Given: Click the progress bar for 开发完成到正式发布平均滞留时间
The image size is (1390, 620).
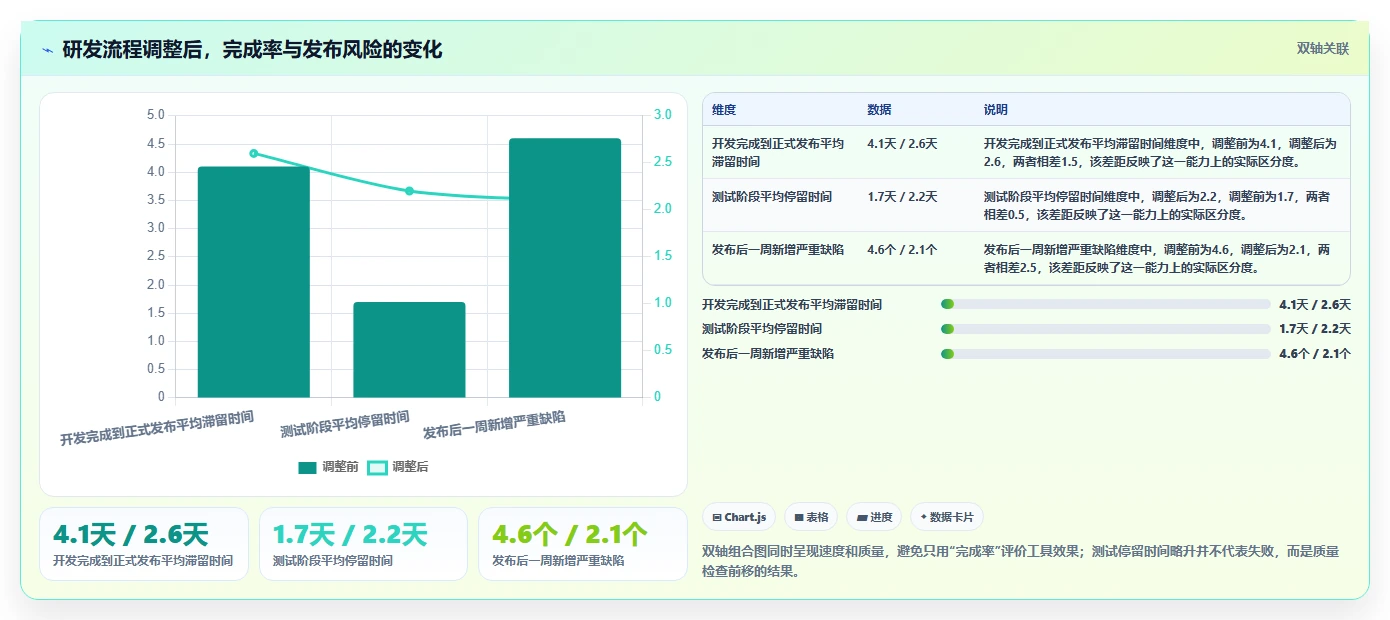Looking at the screenshot, I should click(1106, 304).
